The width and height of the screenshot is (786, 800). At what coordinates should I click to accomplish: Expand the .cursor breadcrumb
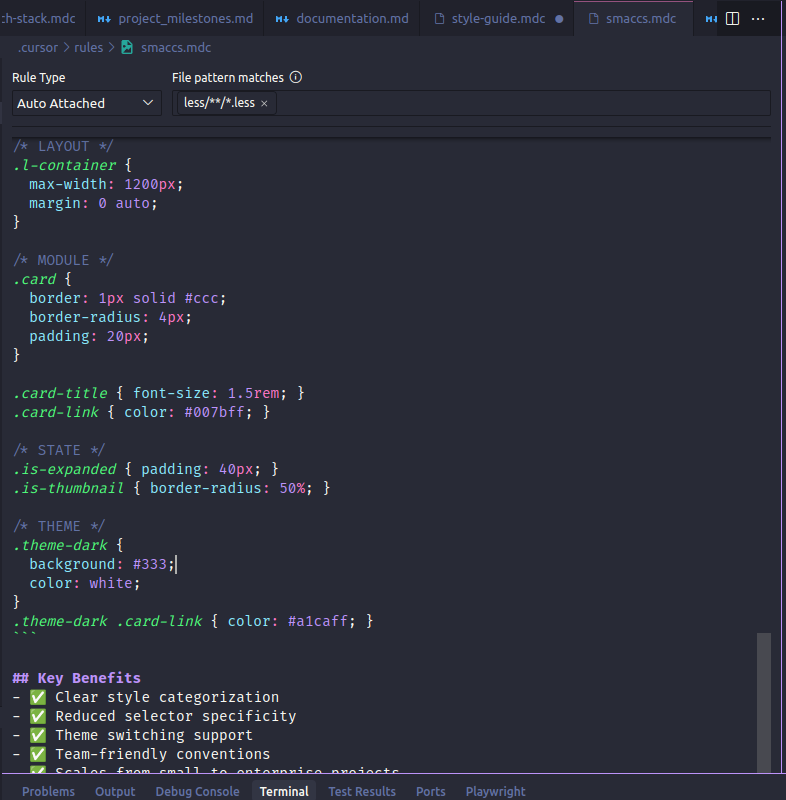point(36,47)
